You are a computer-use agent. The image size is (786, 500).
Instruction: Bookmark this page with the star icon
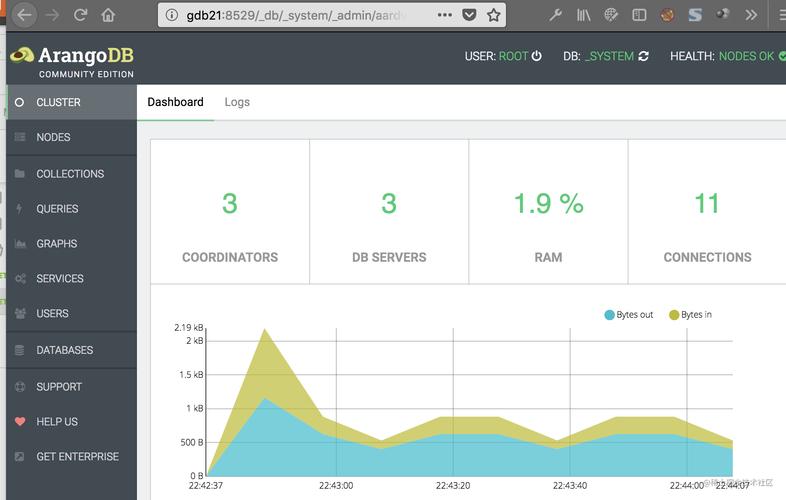click(494, 15)
